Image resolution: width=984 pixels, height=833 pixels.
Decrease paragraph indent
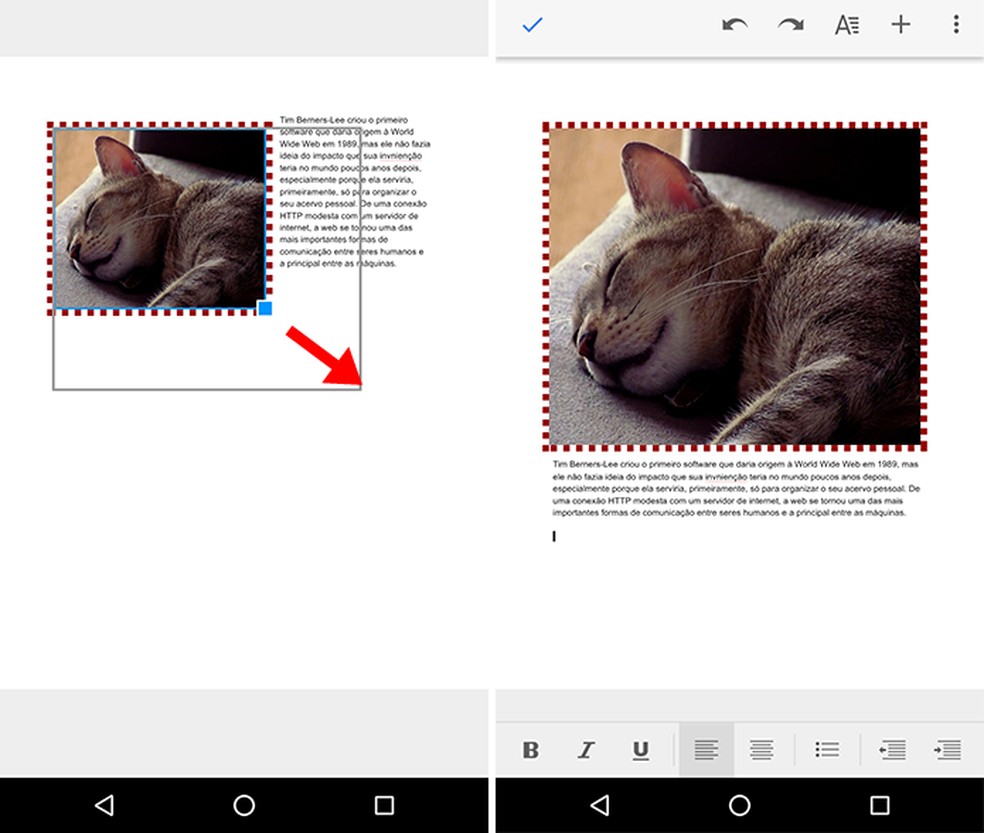892,750
